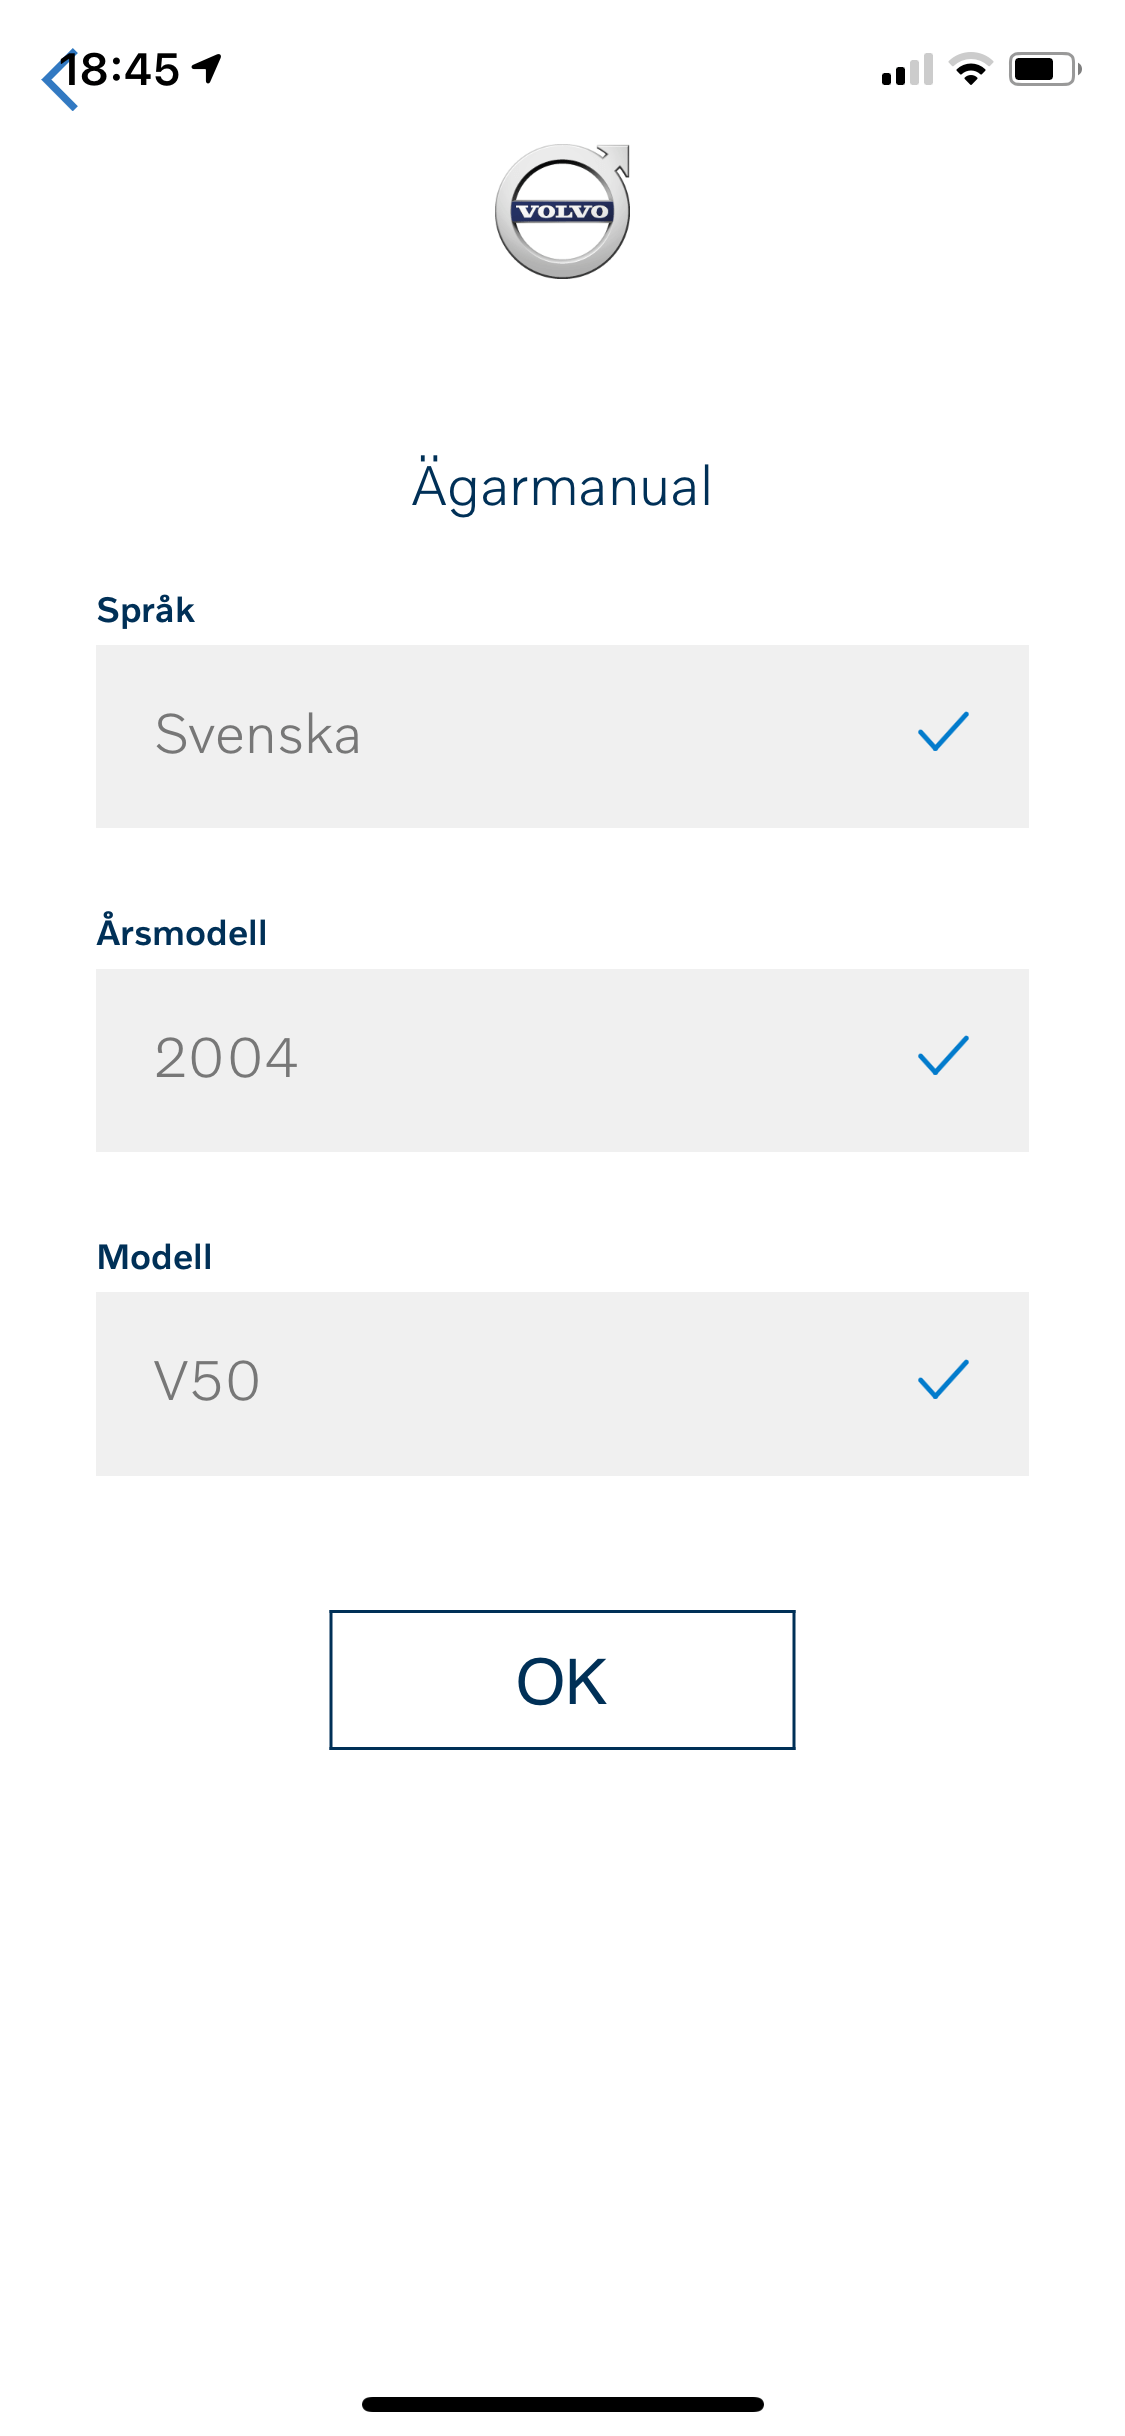
Task: Tap the blue back chevron icon
Action: click(60, 80)
